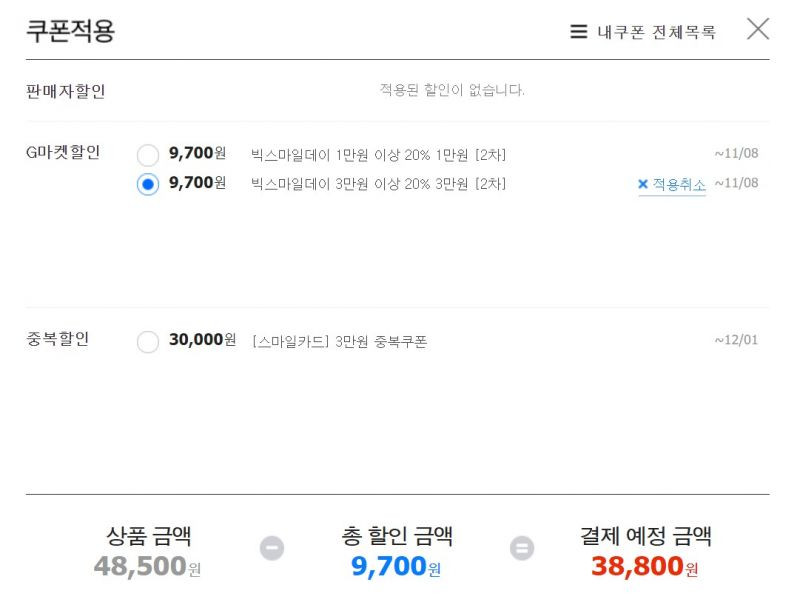Click the 총 할인 금액 9,700원 value
This screenshot has width=800, height=605.
pos(396,566)
